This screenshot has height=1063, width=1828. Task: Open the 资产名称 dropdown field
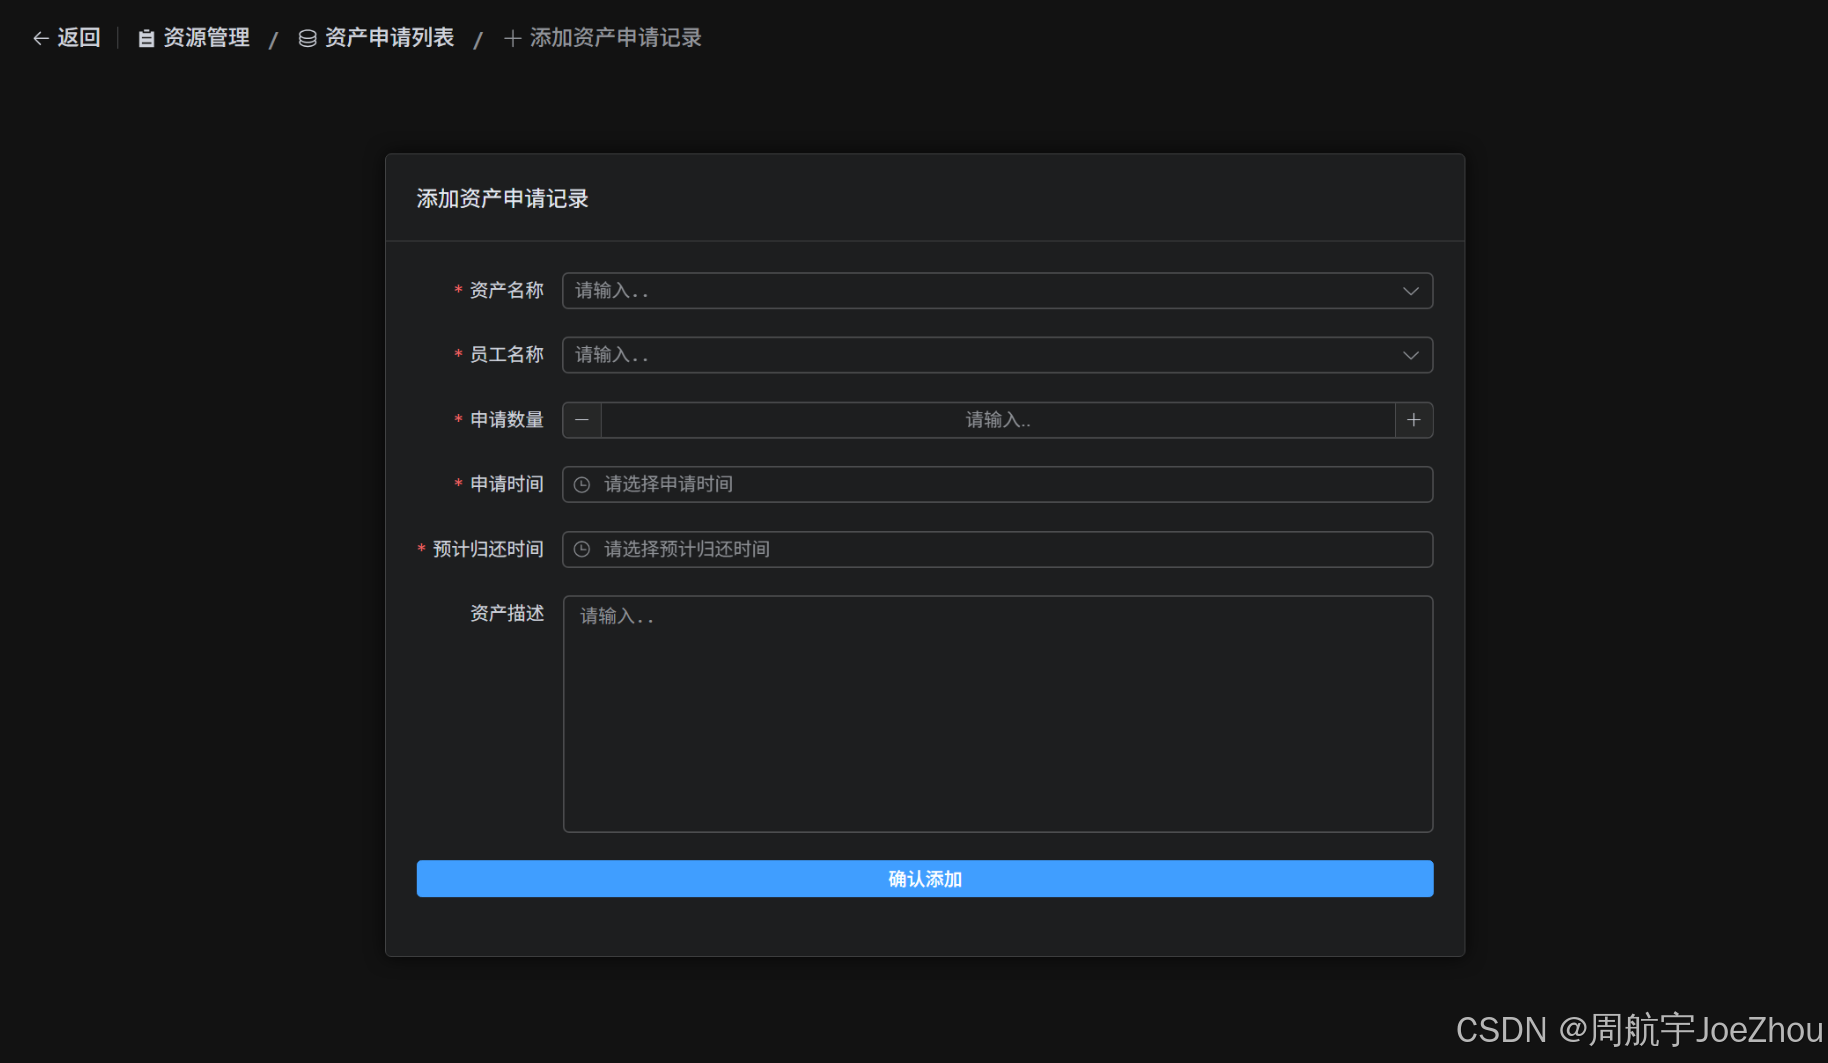pyautogui.click(x=997, y=291)
